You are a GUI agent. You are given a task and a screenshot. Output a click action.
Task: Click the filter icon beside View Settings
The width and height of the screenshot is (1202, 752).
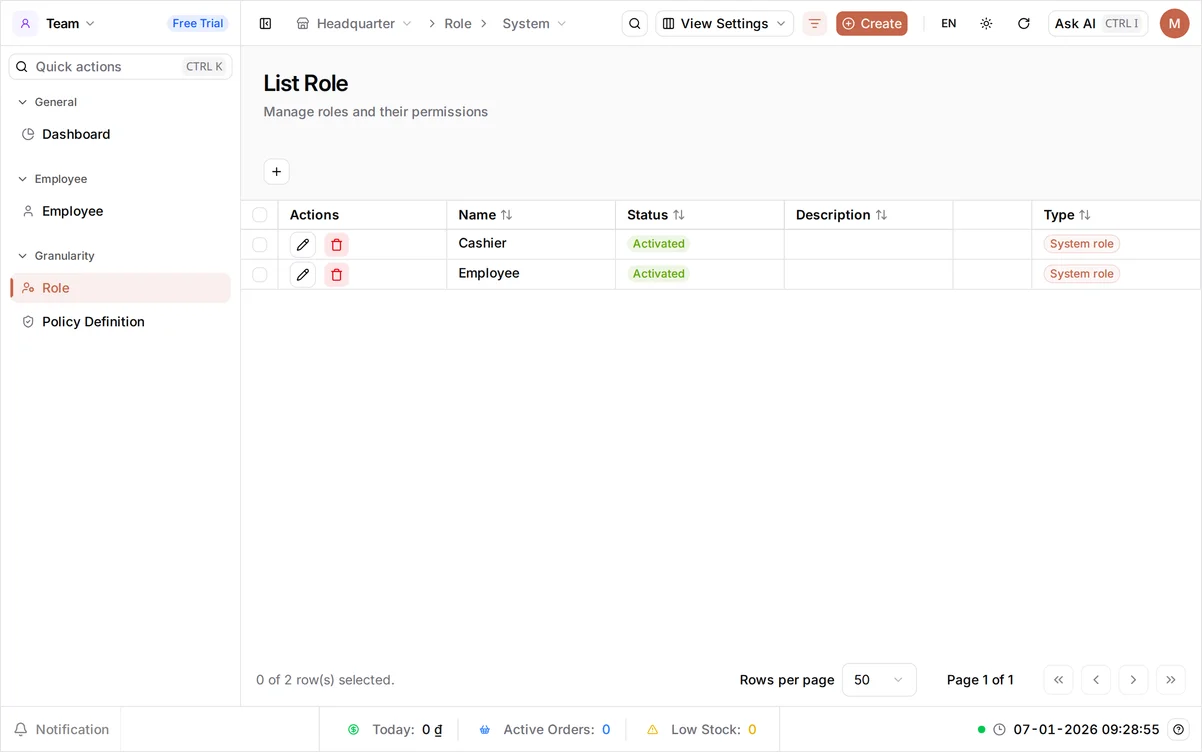point(815,23)
